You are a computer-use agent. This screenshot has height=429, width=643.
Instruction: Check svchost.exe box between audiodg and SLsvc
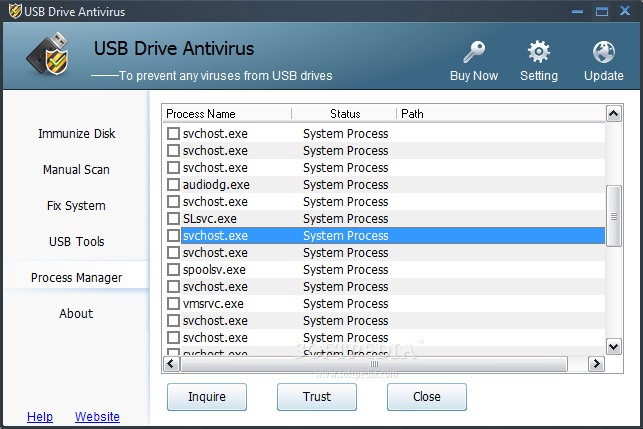(173, 201)
